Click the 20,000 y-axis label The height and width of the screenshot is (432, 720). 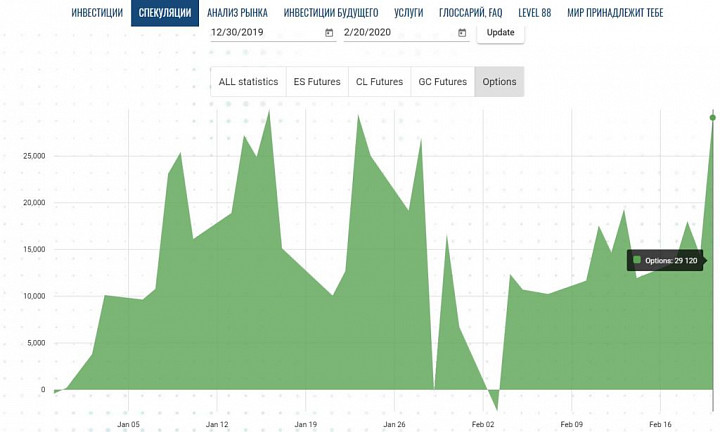tap(34, 203)
